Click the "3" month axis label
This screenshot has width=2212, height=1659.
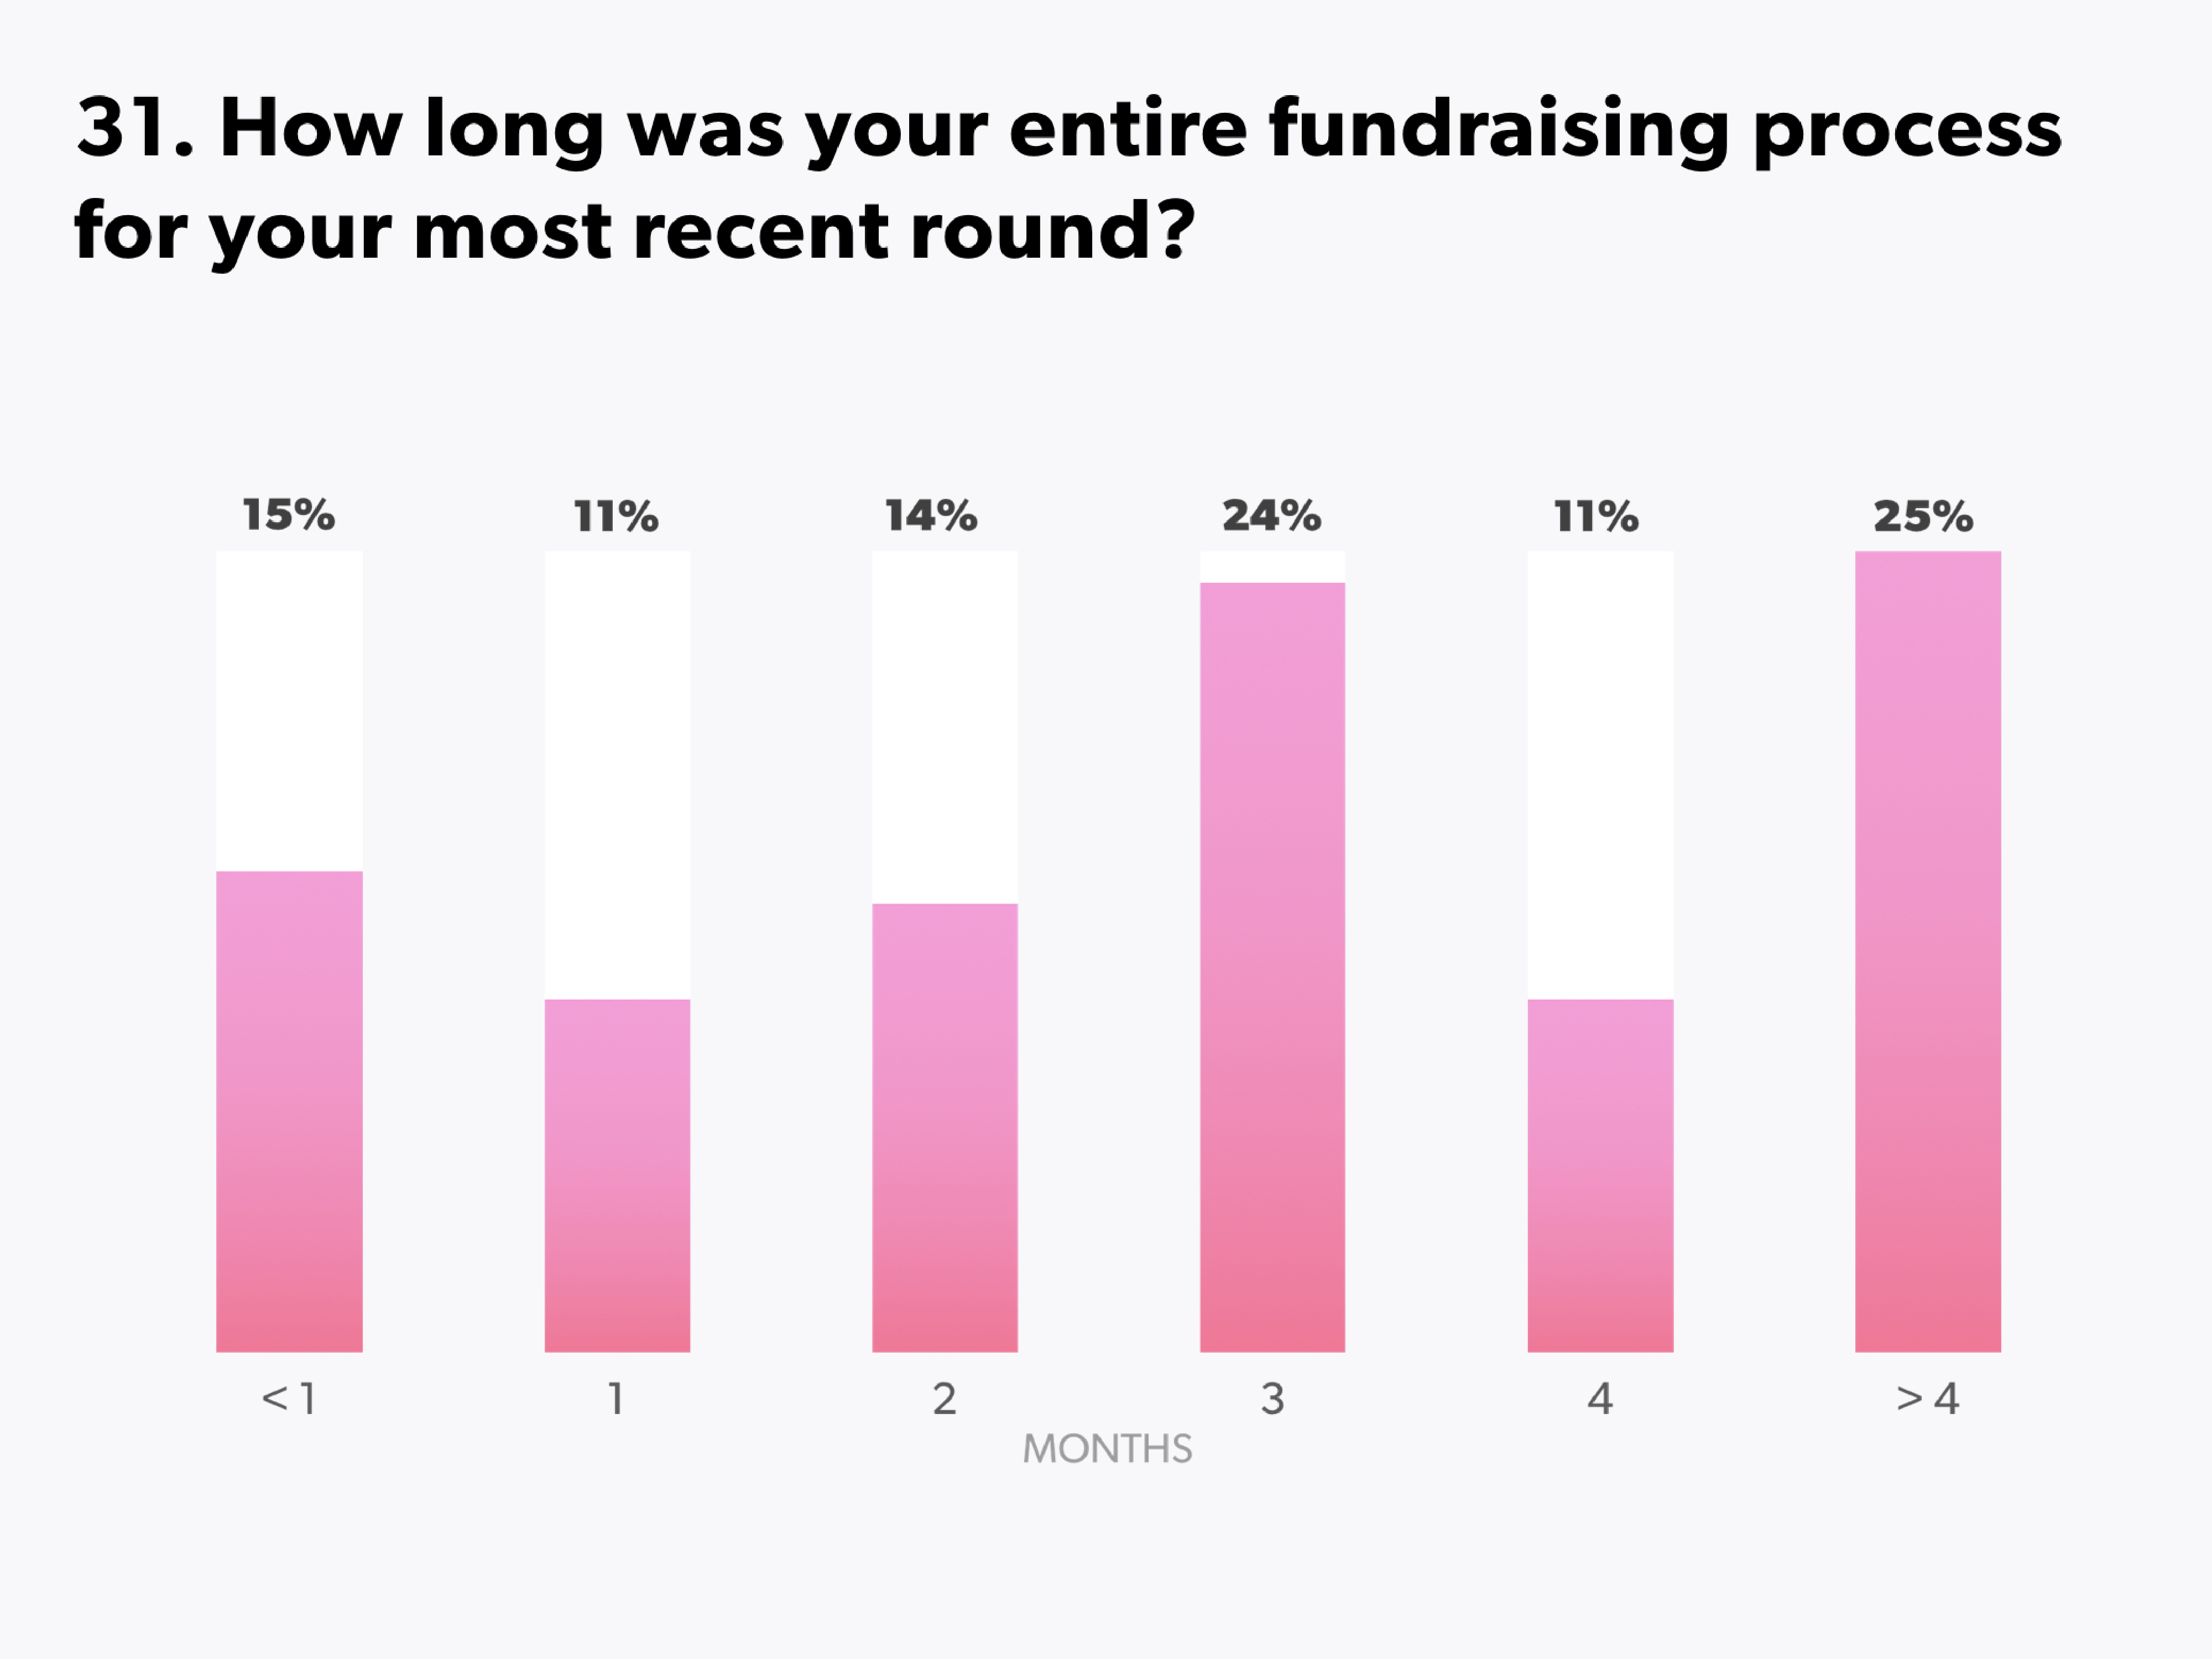point(1272,1399)
